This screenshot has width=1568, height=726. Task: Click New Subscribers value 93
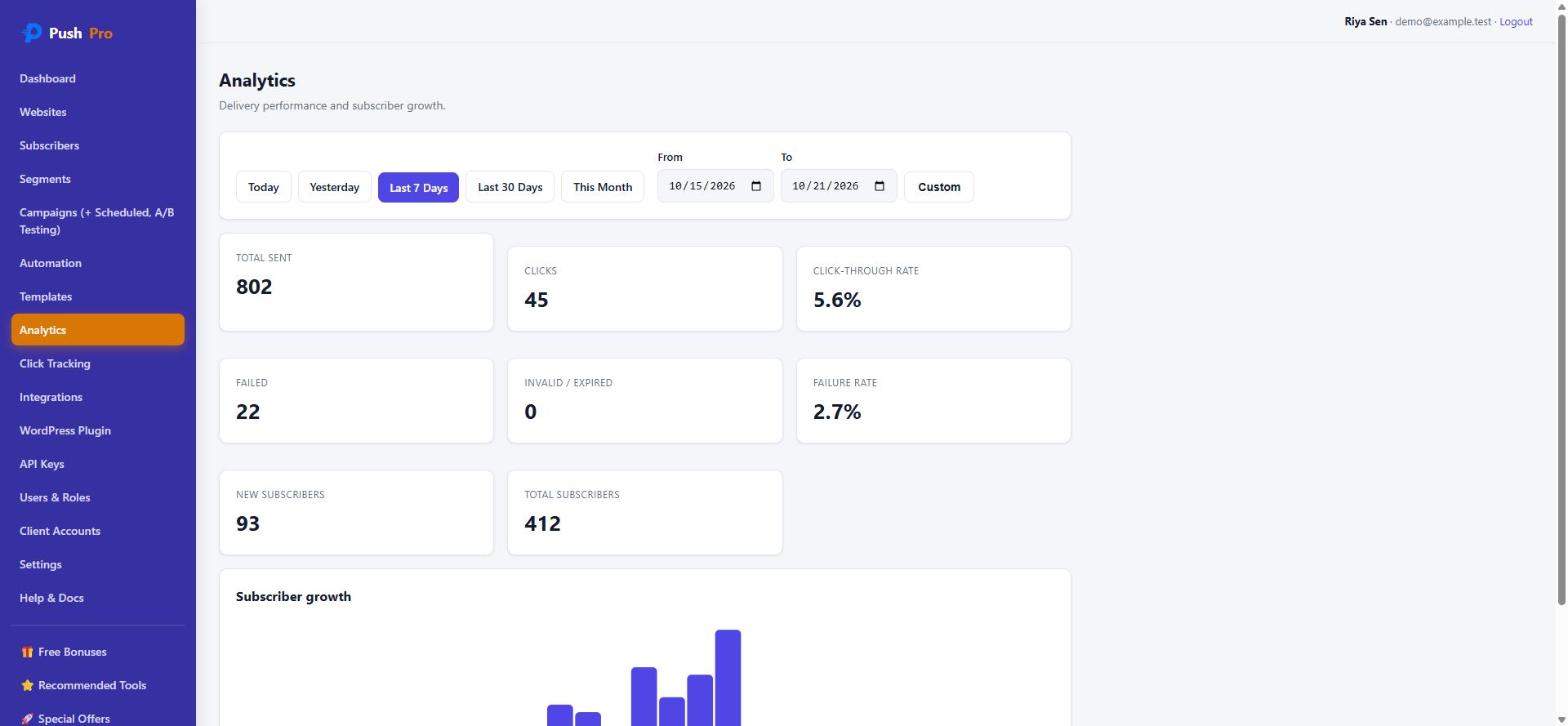pyautogui.click(x=248, y=524)
